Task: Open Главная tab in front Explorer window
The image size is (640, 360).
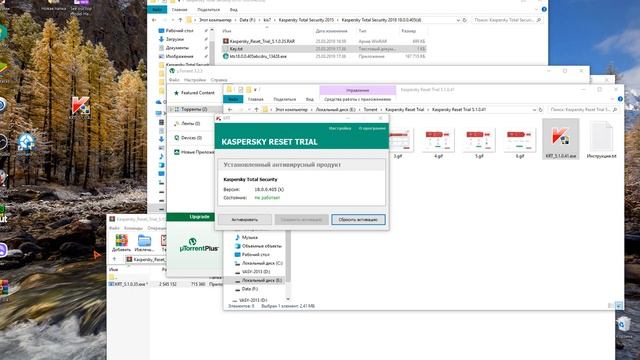Action: (x=256, y=99)
